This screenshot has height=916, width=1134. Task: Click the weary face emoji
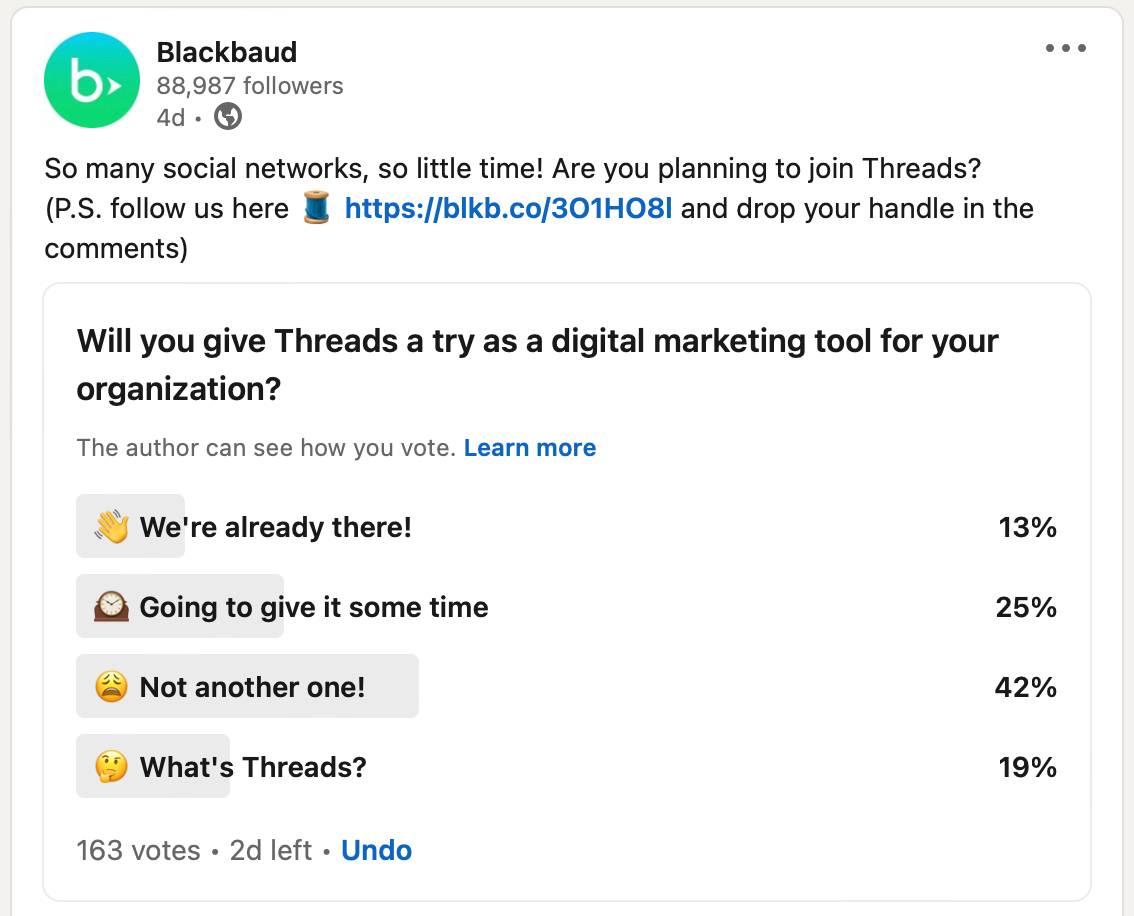tap(112, 687)
